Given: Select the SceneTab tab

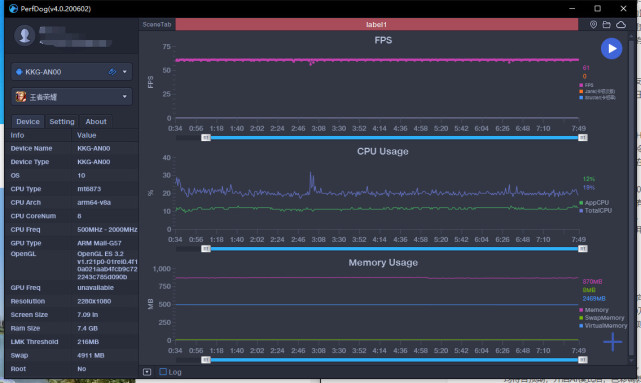Looking at the screenshot, I should (x=157, y=25).
